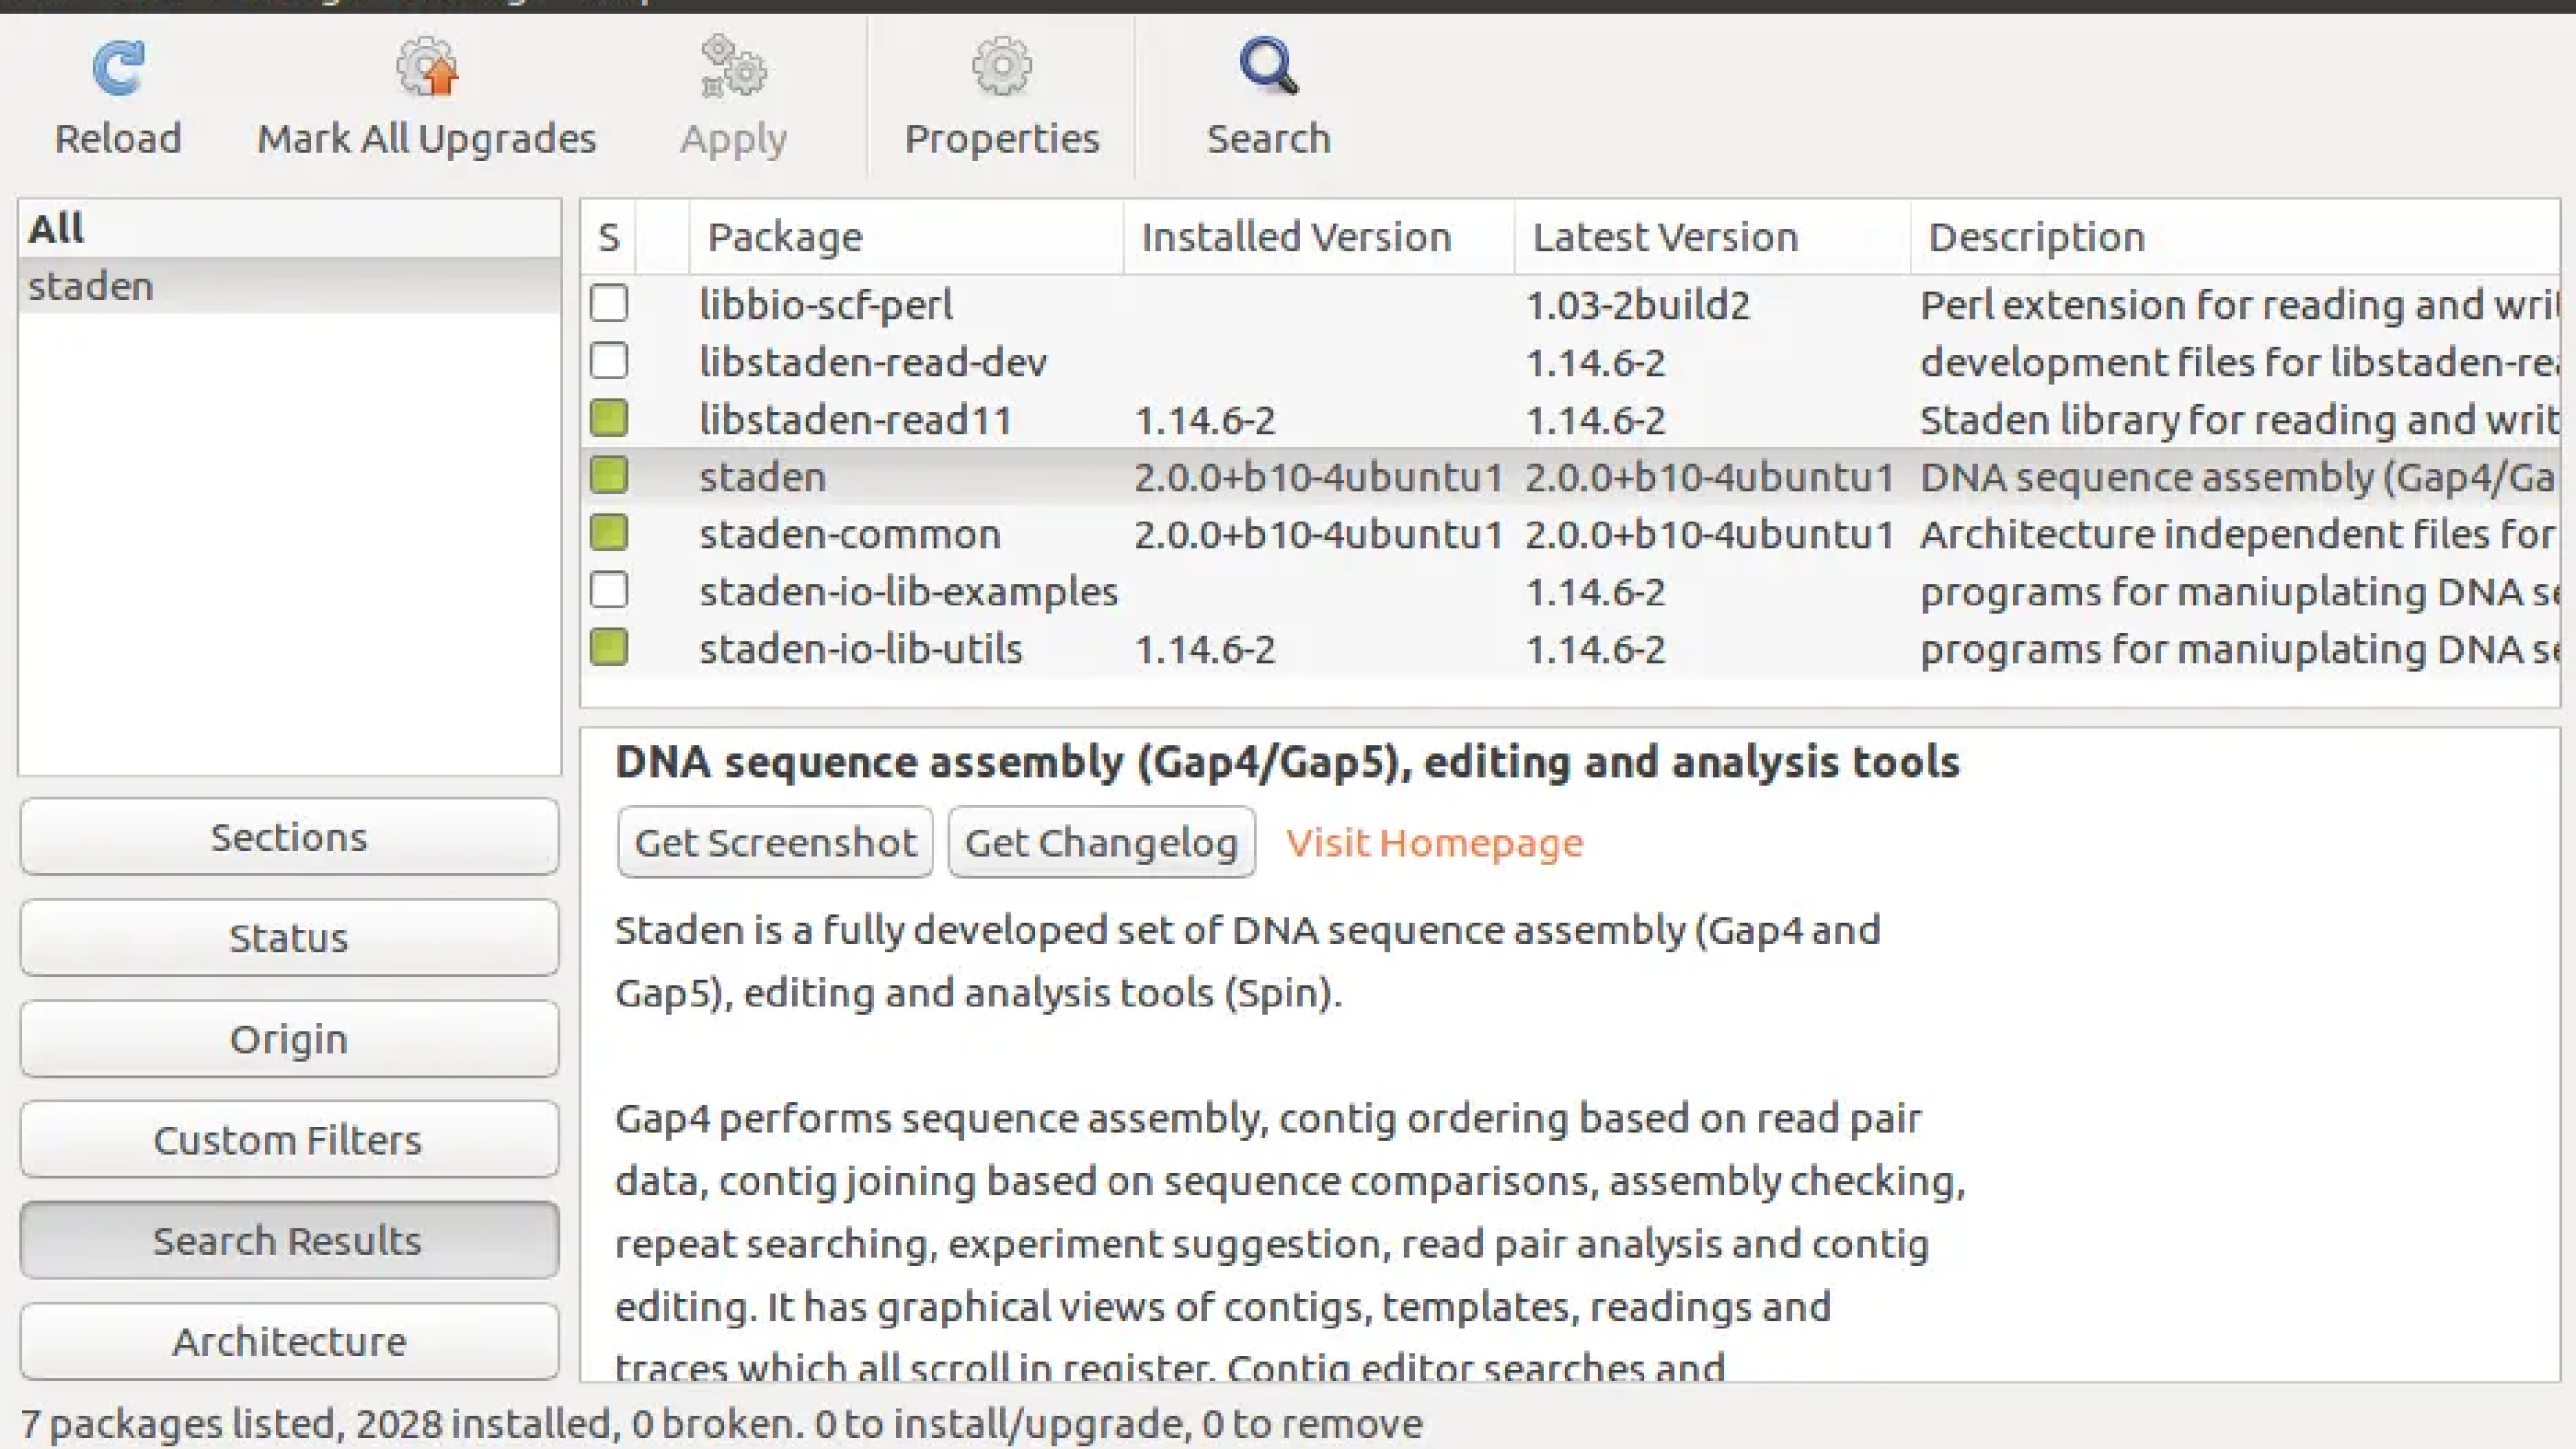
Task: Open the Origin filter button
Action: pos(289,1039)
